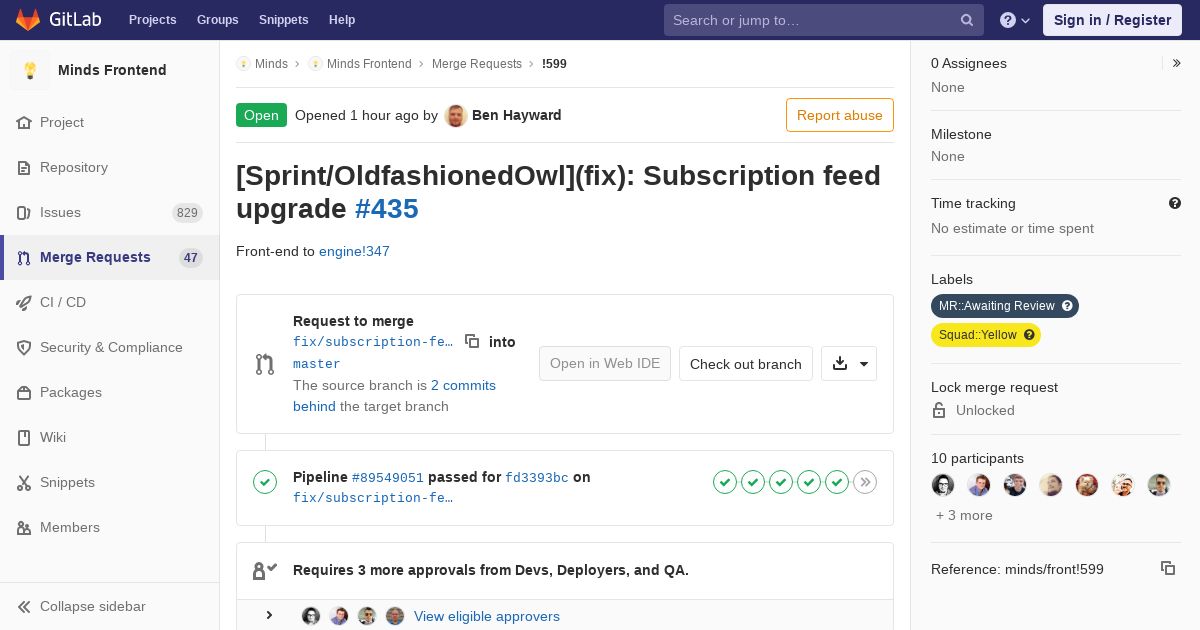This screenshot has width=1200, height=630.
Task: Copy the source branch name
Action: (472, 341)
